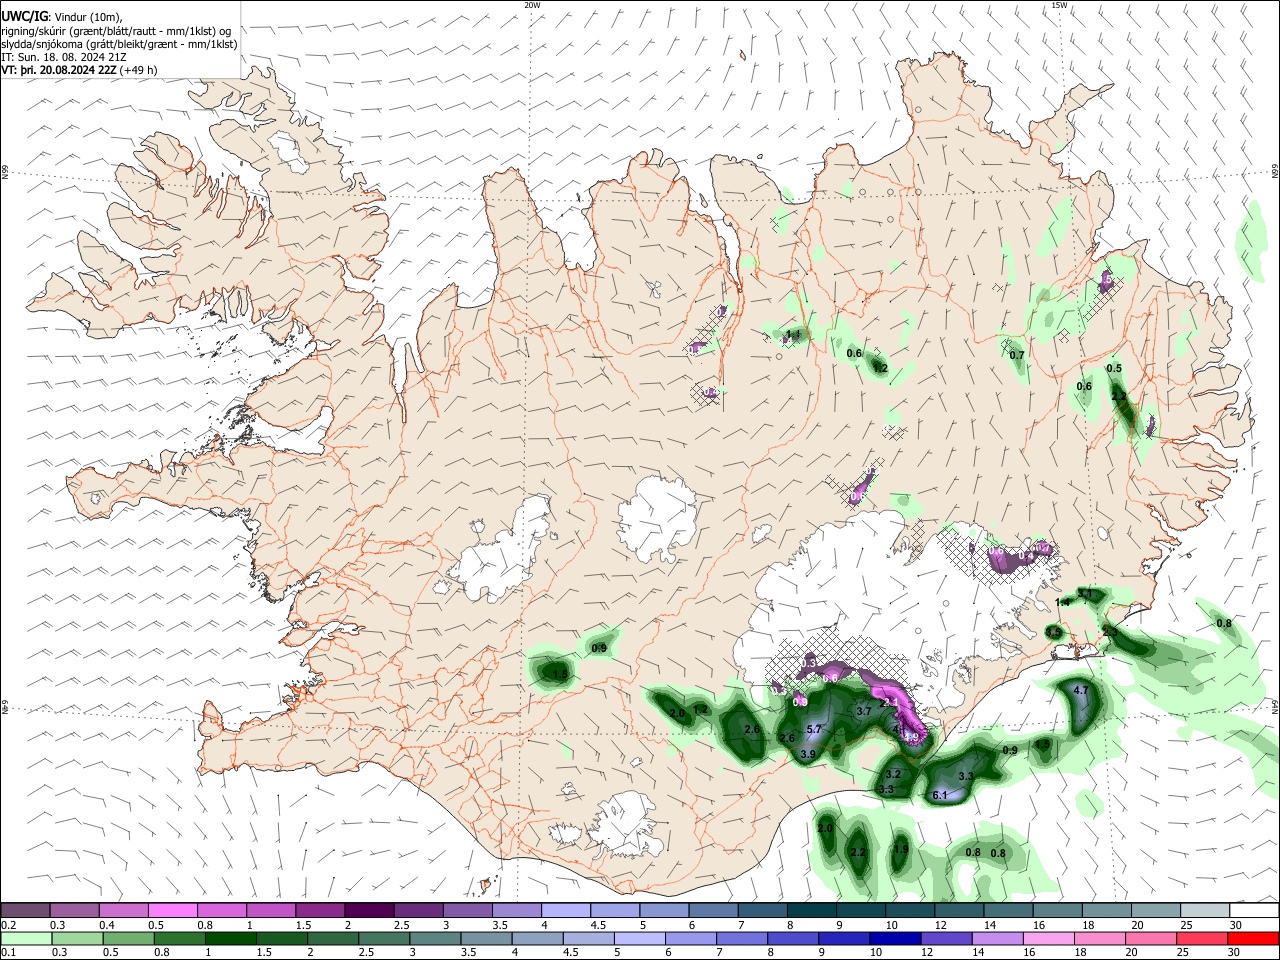The width and height of the screenshot is (1280, 960).
Task: Click the 25–30 red swatch on rain scale
Action: click(x=1203, y=939)
